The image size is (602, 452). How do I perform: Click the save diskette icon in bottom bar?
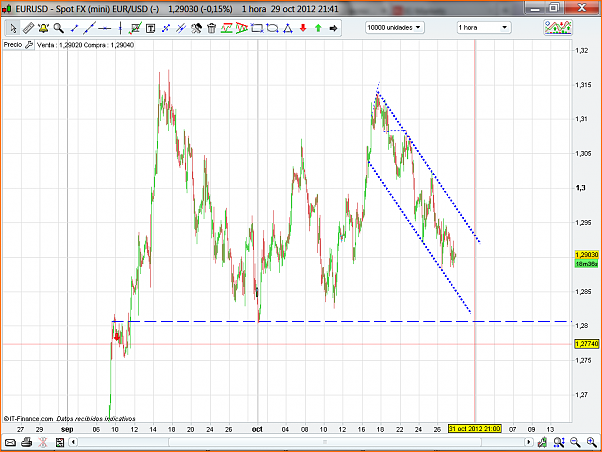(x=60, y=442)
